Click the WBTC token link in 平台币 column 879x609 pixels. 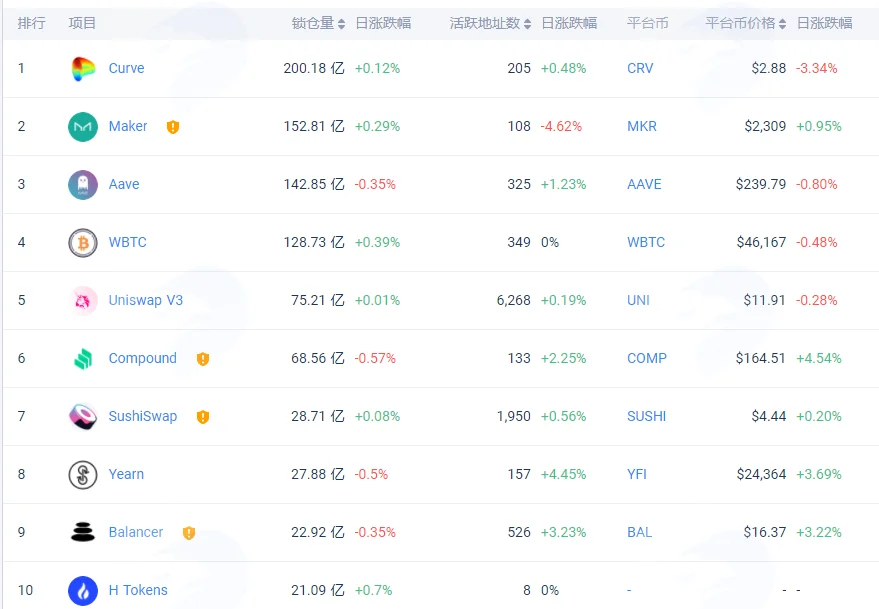(646, 242)
